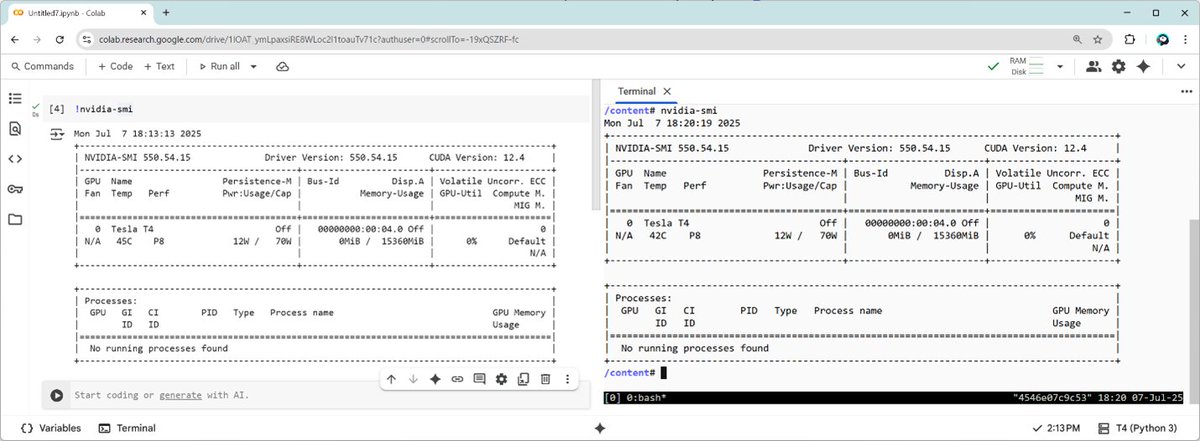The image size is (1200, 441).
Task: Open Variables panel in bottom bar
Action: tap(50, 428)
